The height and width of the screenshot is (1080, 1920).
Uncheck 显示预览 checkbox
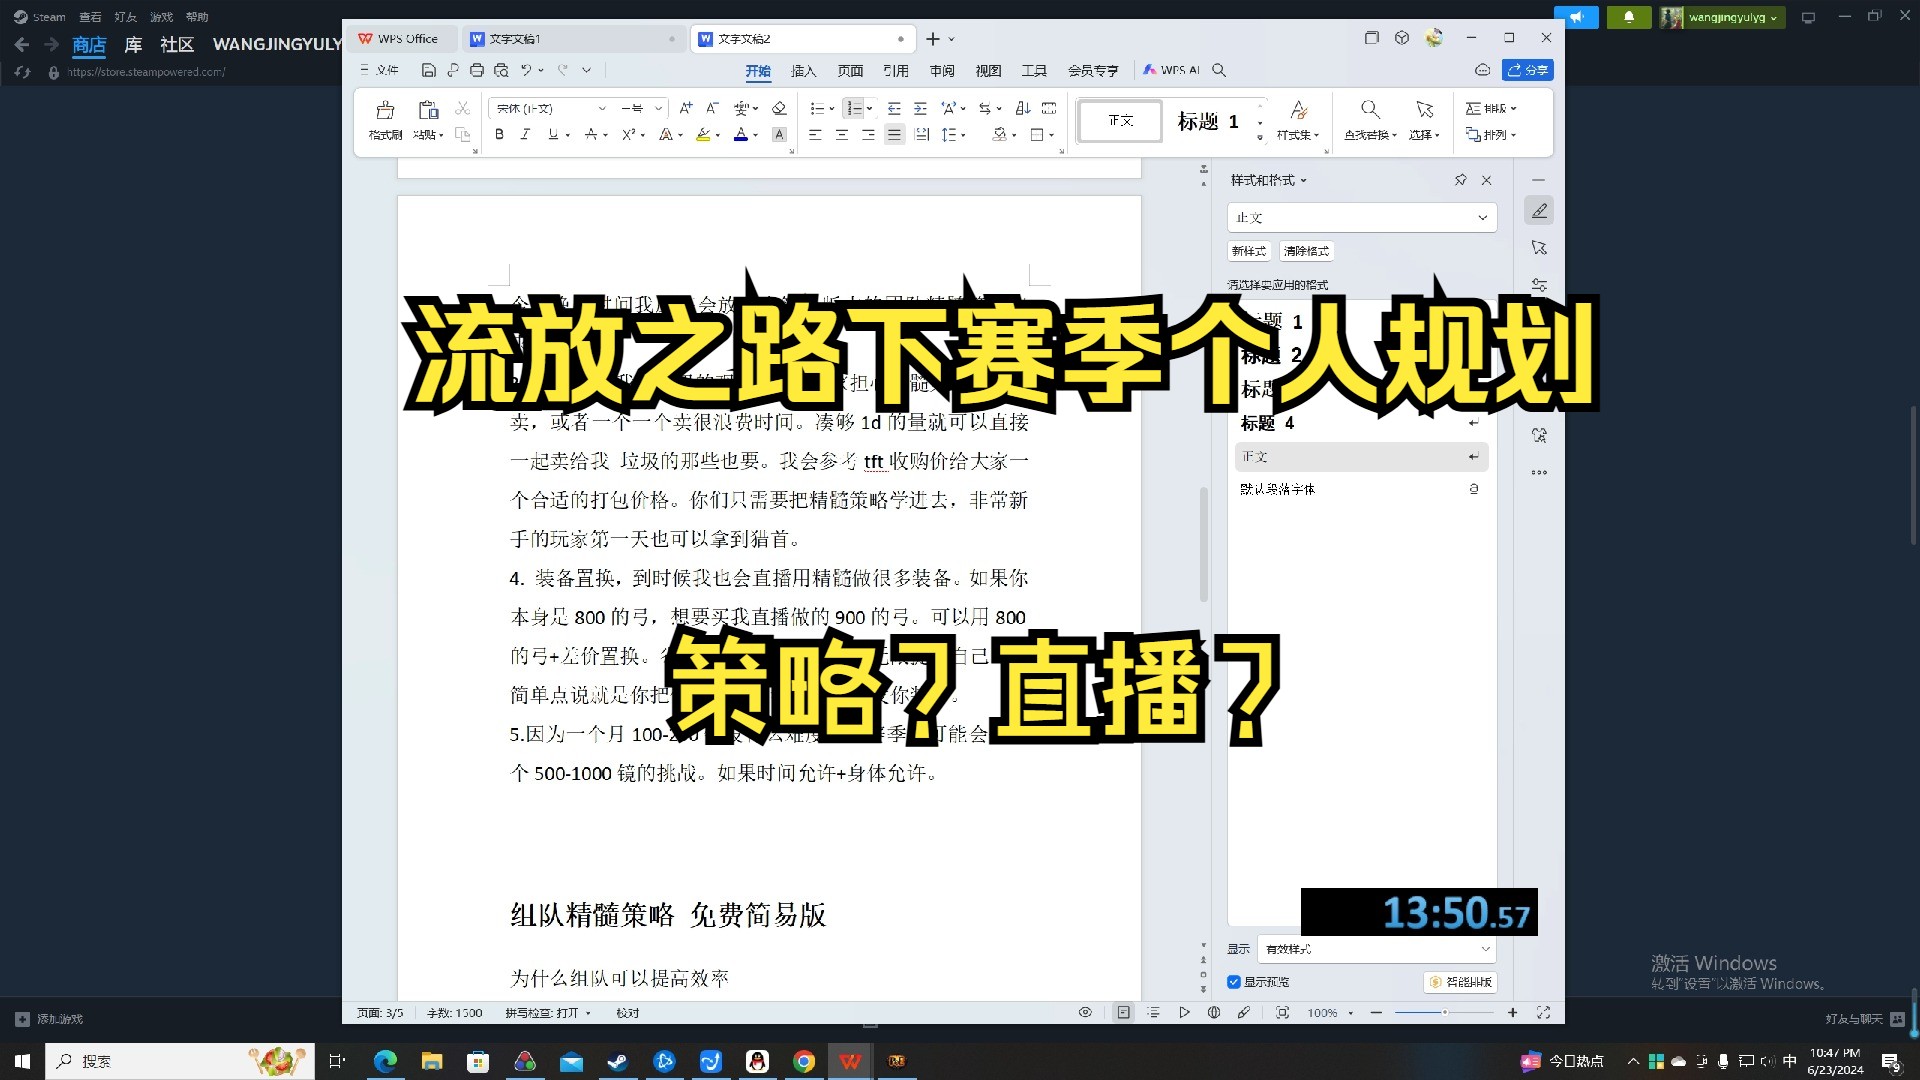(1234, 982)
